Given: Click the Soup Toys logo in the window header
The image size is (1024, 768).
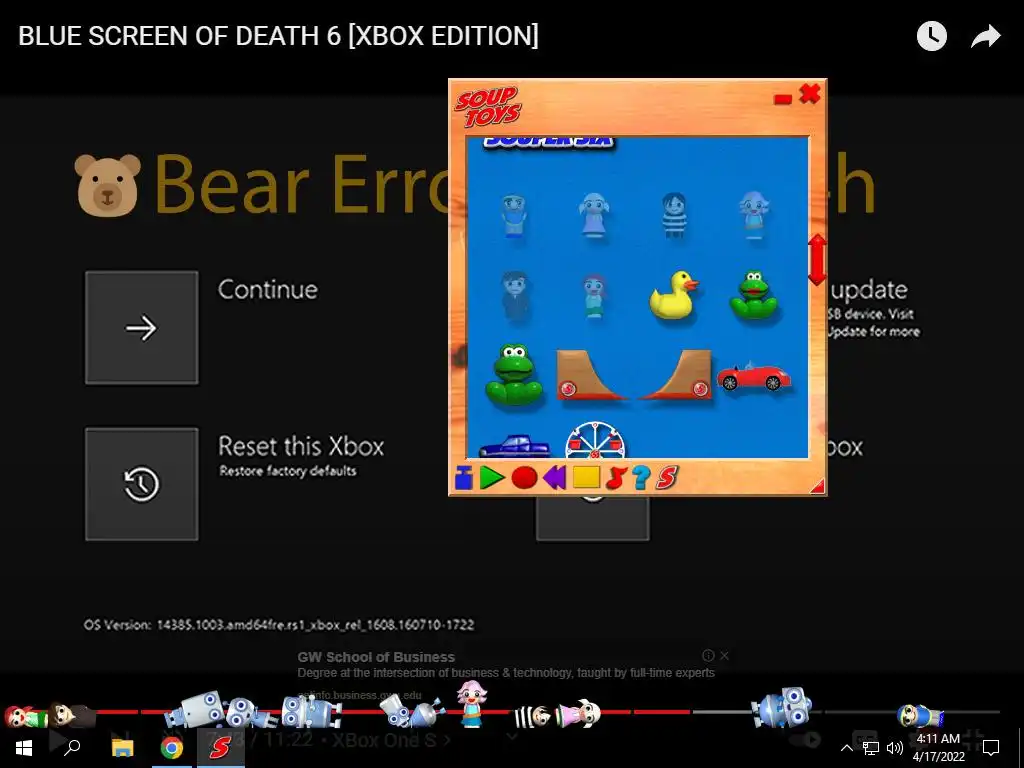Looking at the screenshot, I should (x=487, y=105).
